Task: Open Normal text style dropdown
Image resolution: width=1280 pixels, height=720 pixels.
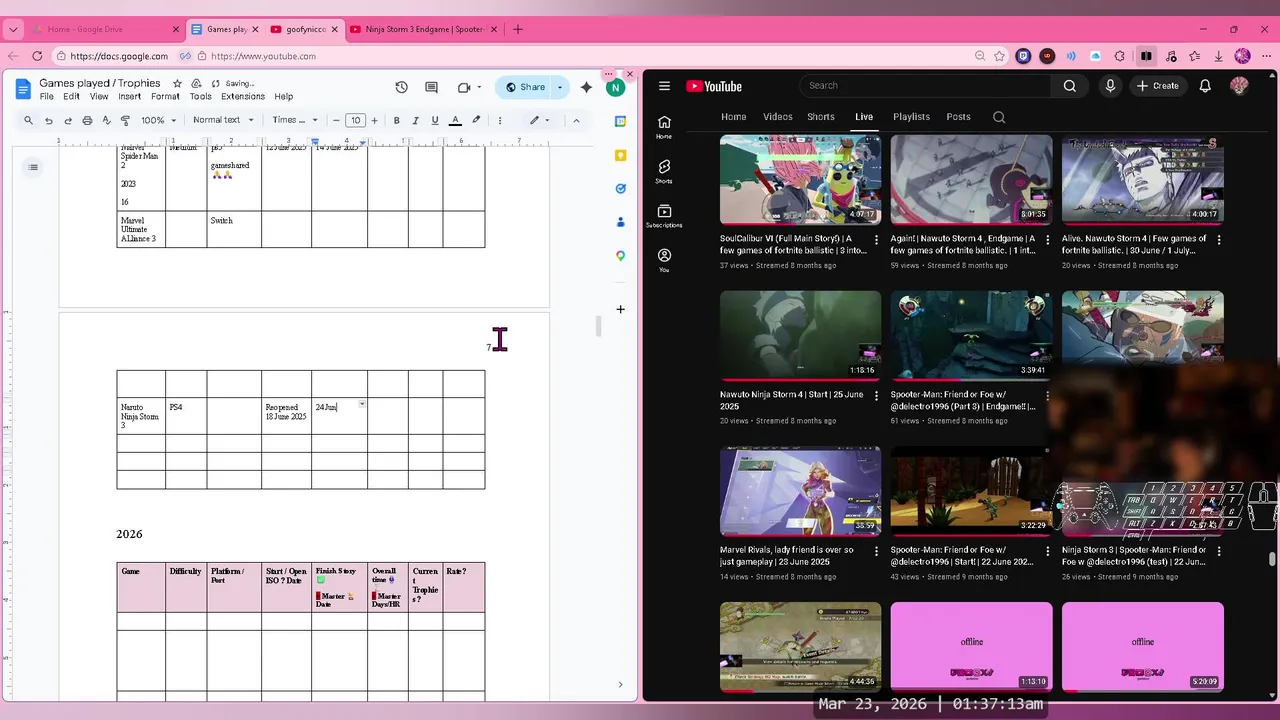Action: pyautogui.click(x=222, y=120)
